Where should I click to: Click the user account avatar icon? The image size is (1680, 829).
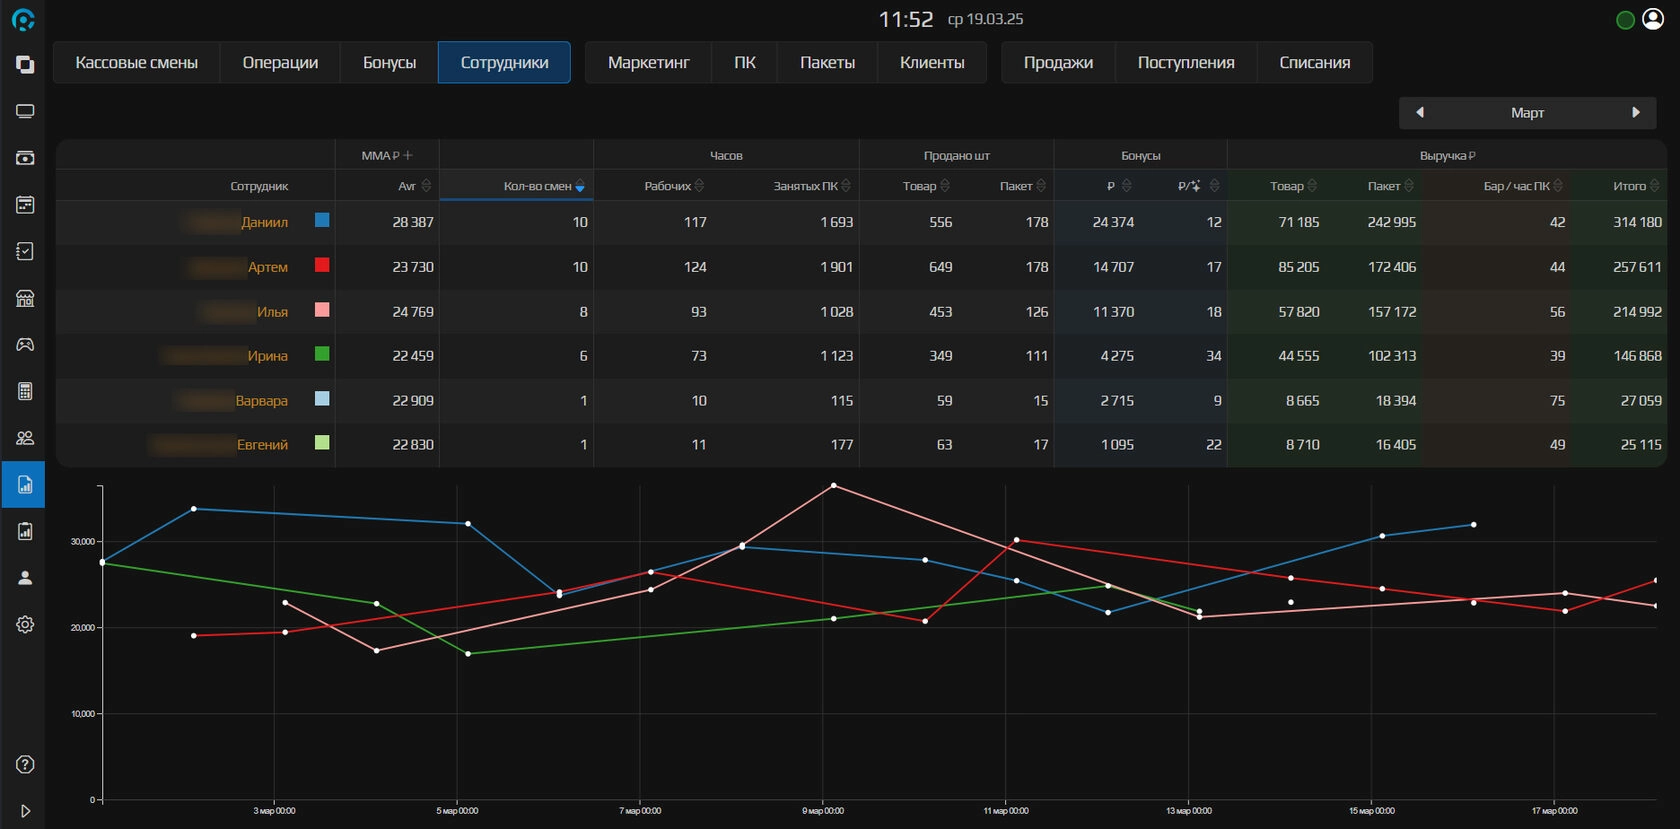tap(1653, 20)
